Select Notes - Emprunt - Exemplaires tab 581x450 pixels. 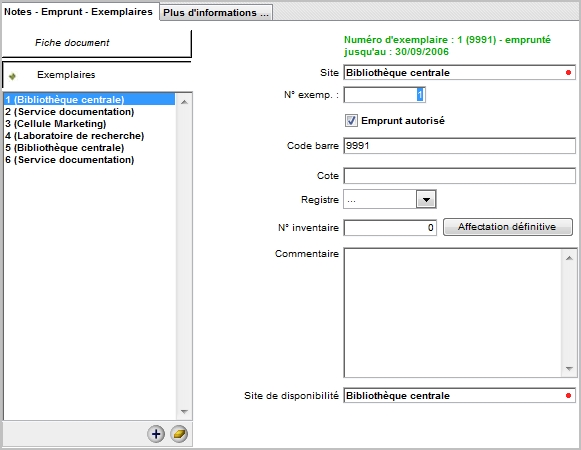(x=79, y=11)
